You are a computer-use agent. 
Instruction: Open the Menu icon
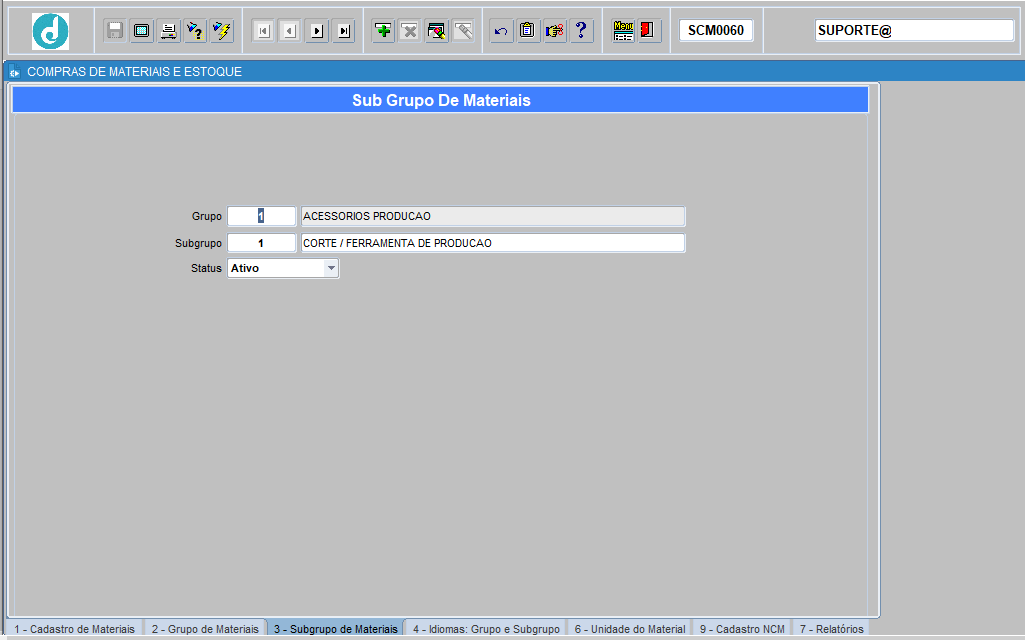click(624, 31)
